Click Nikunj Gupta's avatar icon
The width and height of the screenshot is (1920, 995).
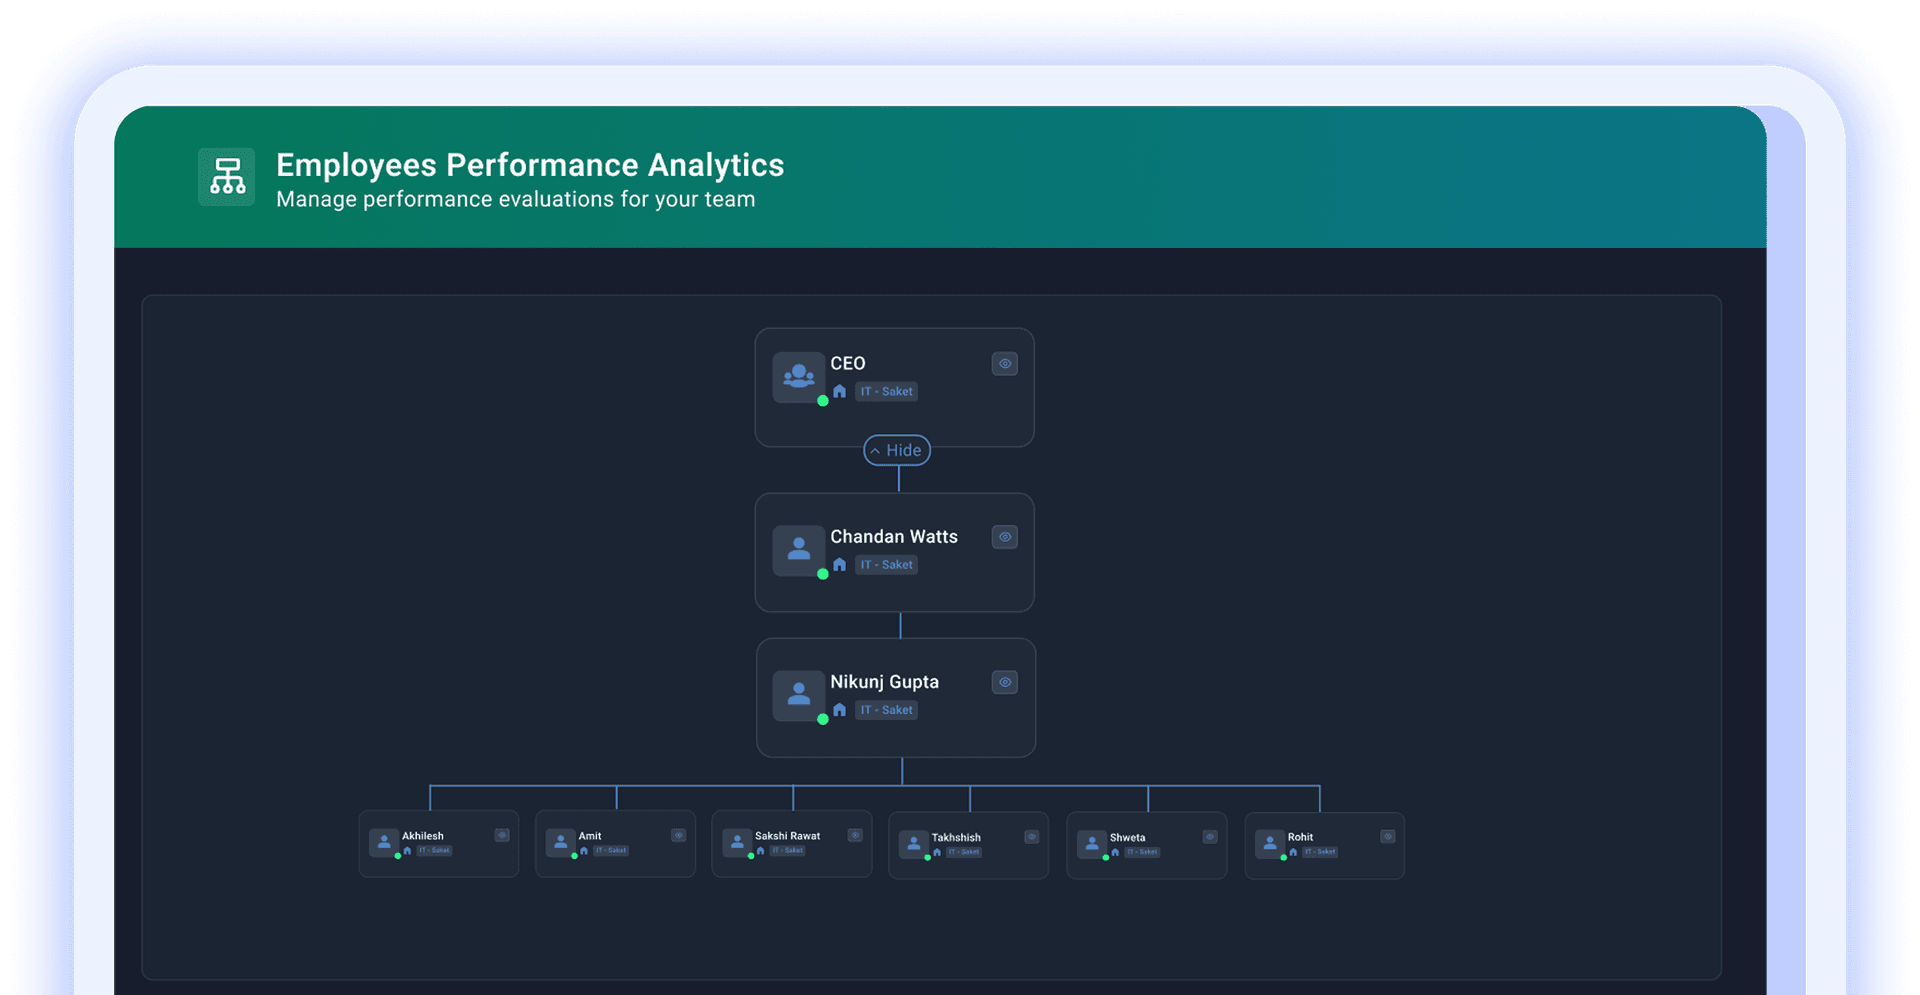click(x=798, y=694)
